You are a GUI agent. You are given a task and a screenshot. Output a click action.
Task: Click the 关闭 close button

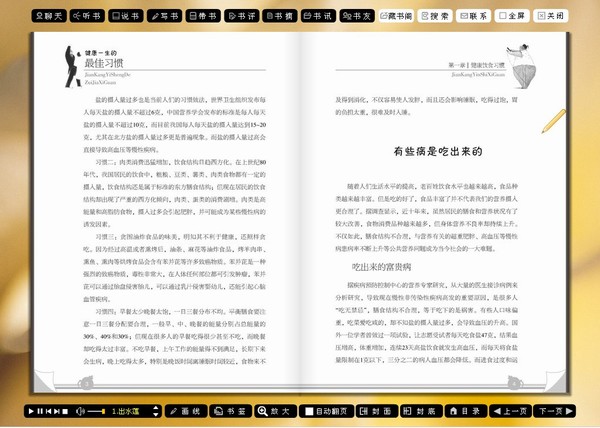coord(551,16)
